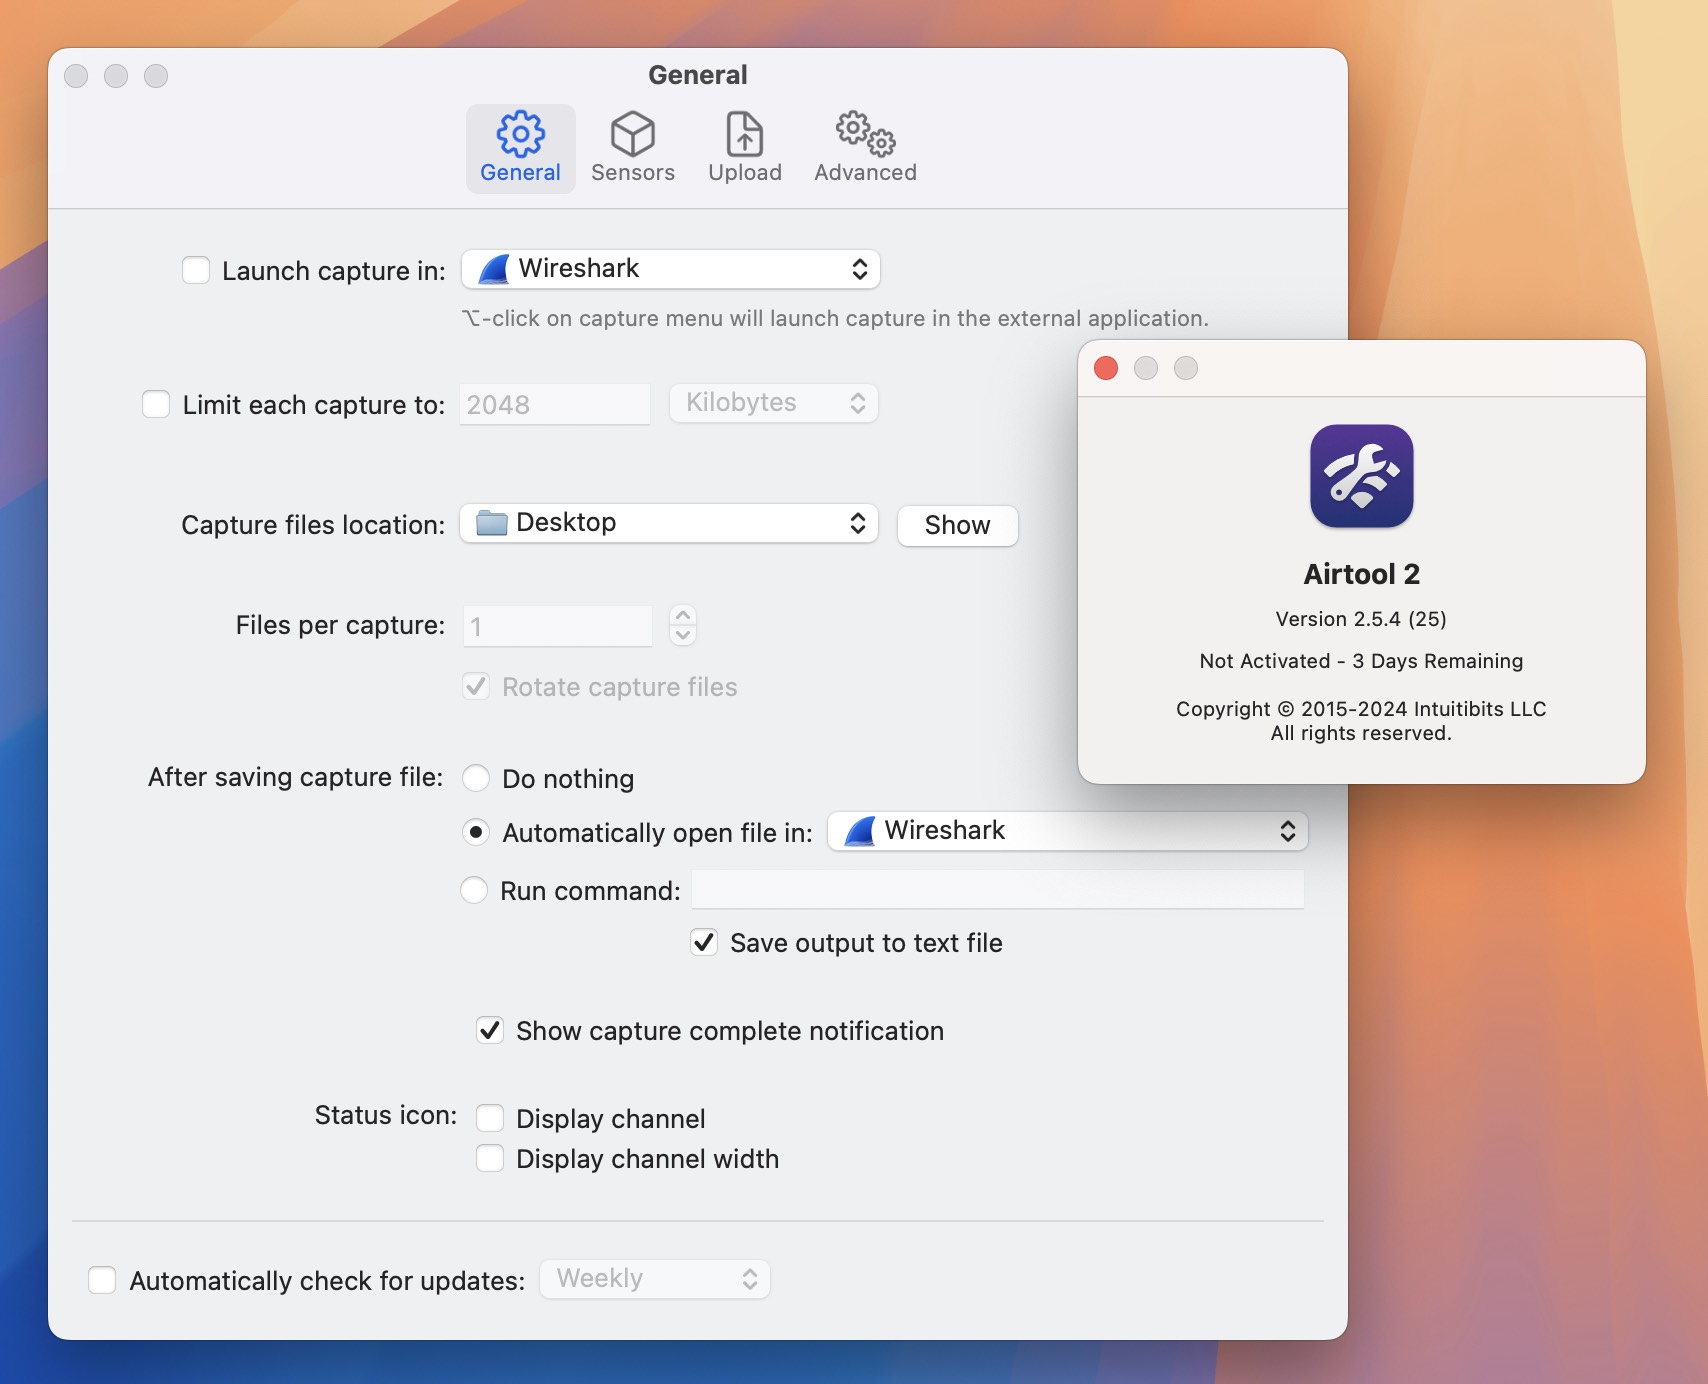Toggle Show capture complete notification checkbox
The image size is (1708, 1384).
tap(490, 1030)
